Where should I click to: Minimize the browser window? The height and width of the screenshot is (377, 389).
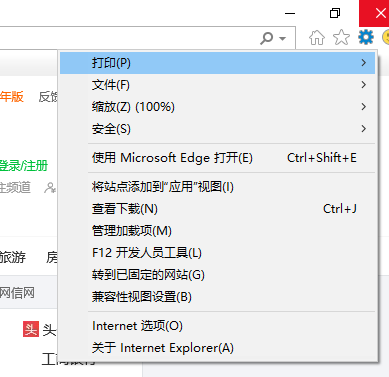click(x=290, y=13)
